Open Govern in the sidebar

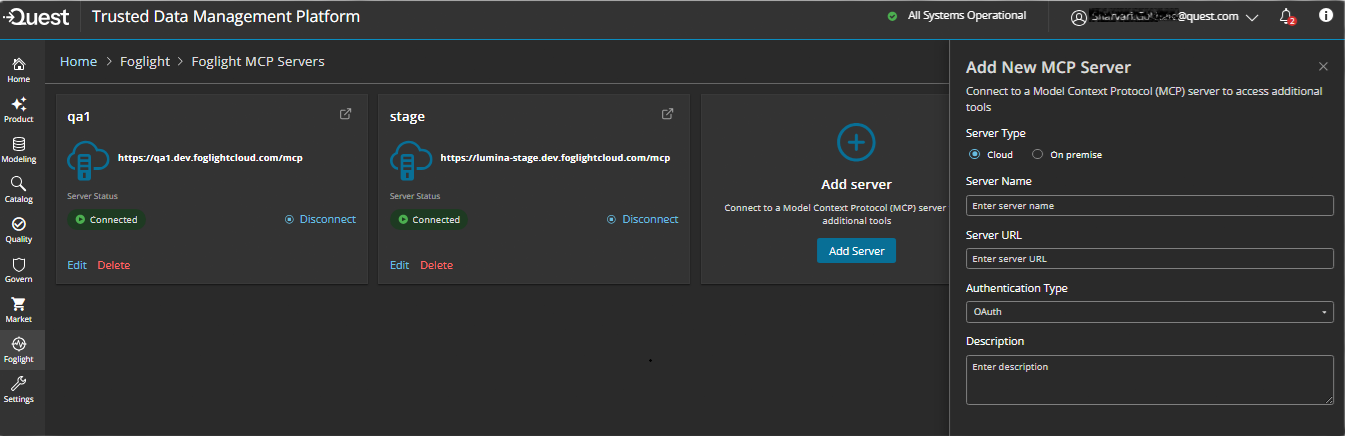pyautogui.click(x=19, y=270)
